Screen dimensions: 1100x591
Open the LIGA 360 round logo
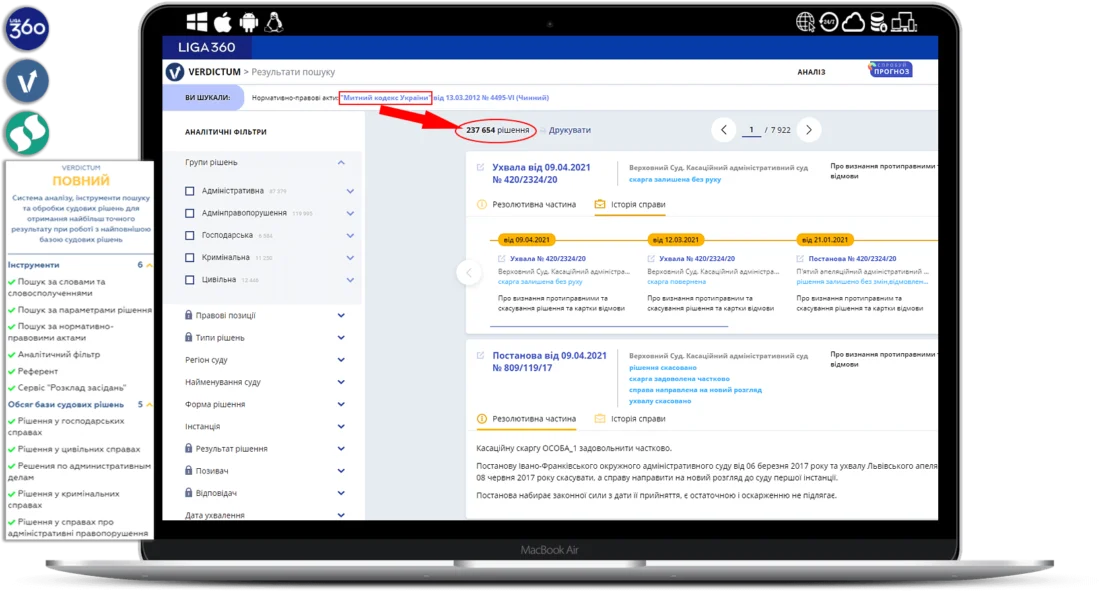click(x=27, y=29)
